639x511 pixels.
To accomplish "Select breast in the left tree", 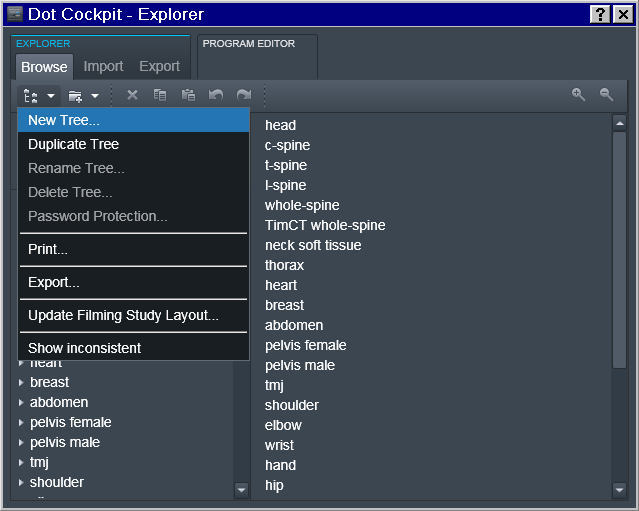I will point(50,383).
